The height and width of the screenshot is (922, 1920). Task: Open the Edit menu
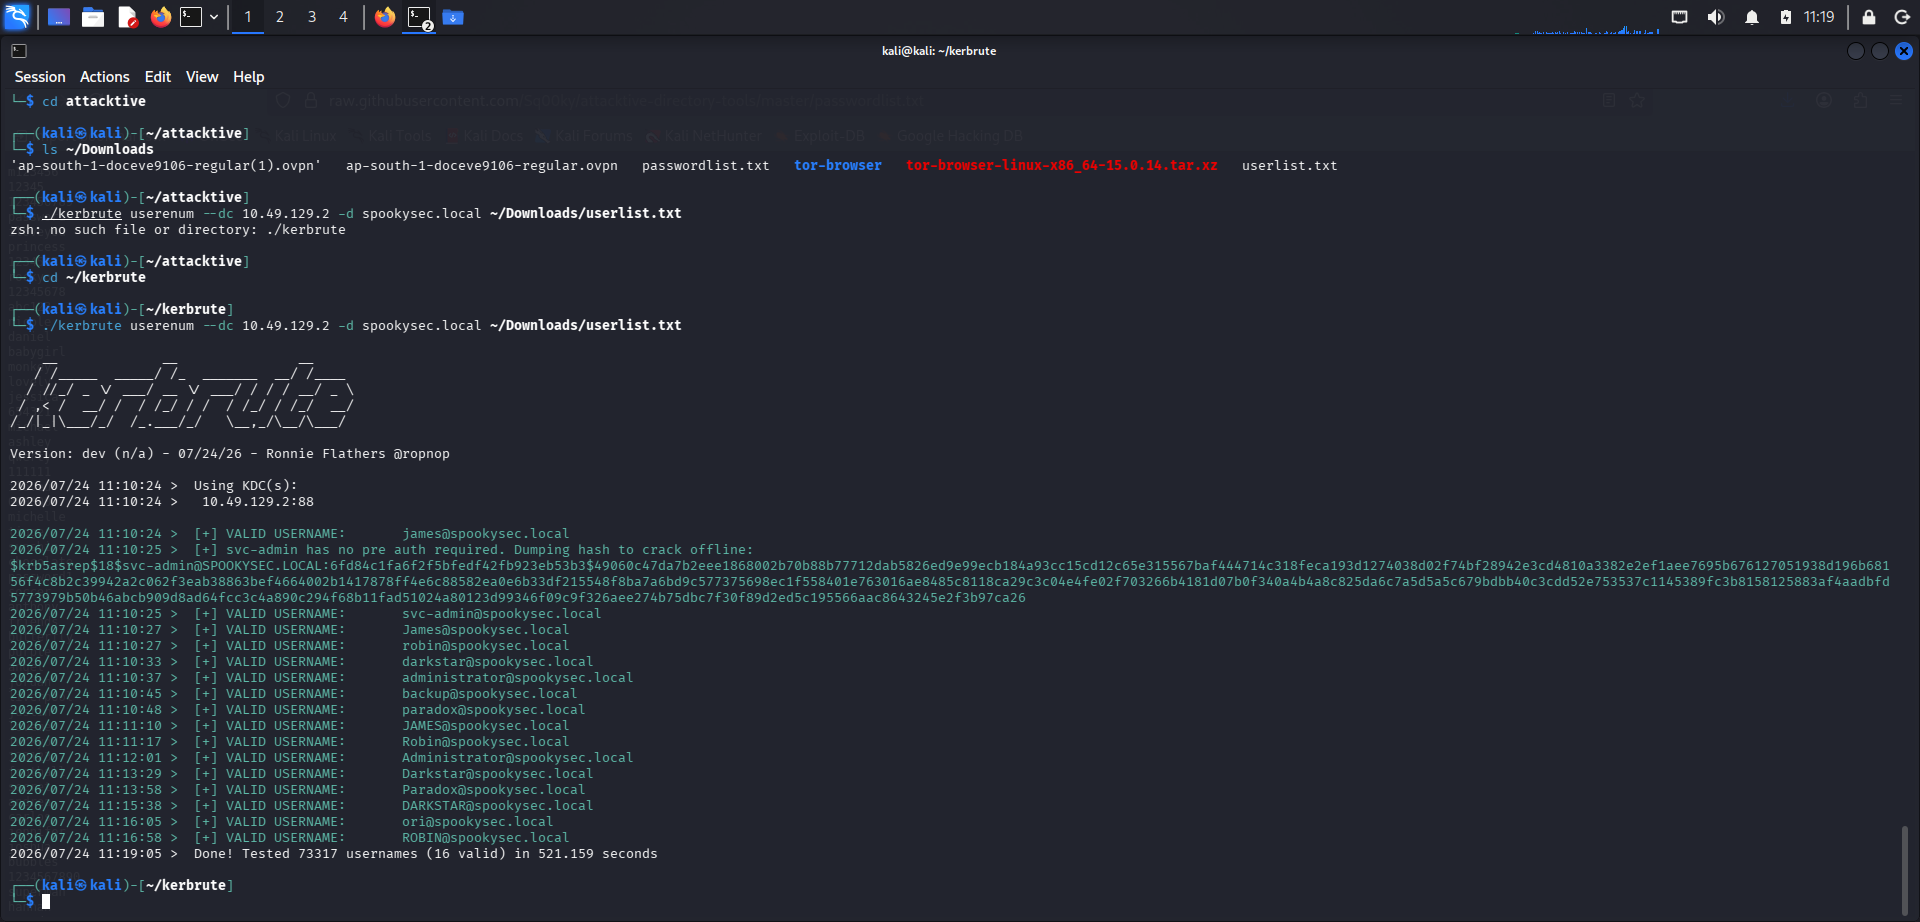158,77
